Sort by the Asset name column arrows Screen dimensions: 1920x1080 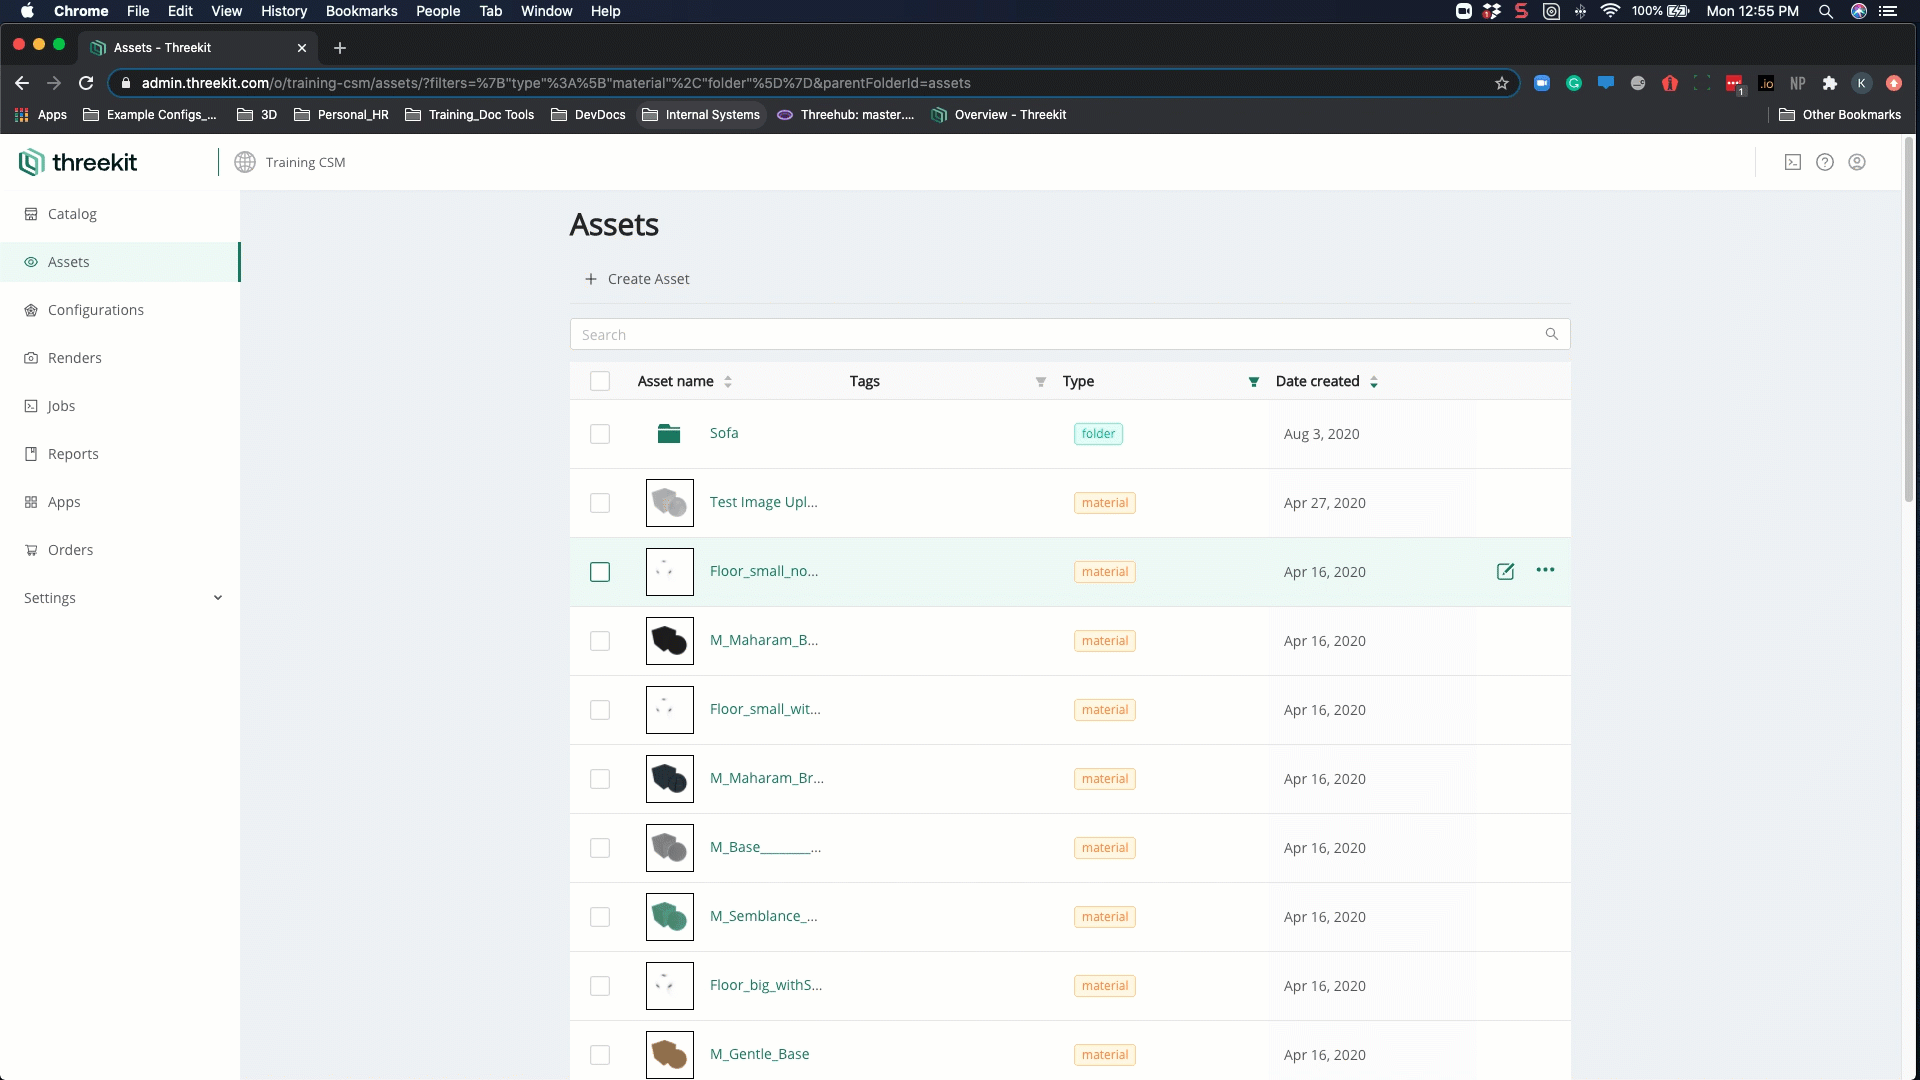(728, 382)
